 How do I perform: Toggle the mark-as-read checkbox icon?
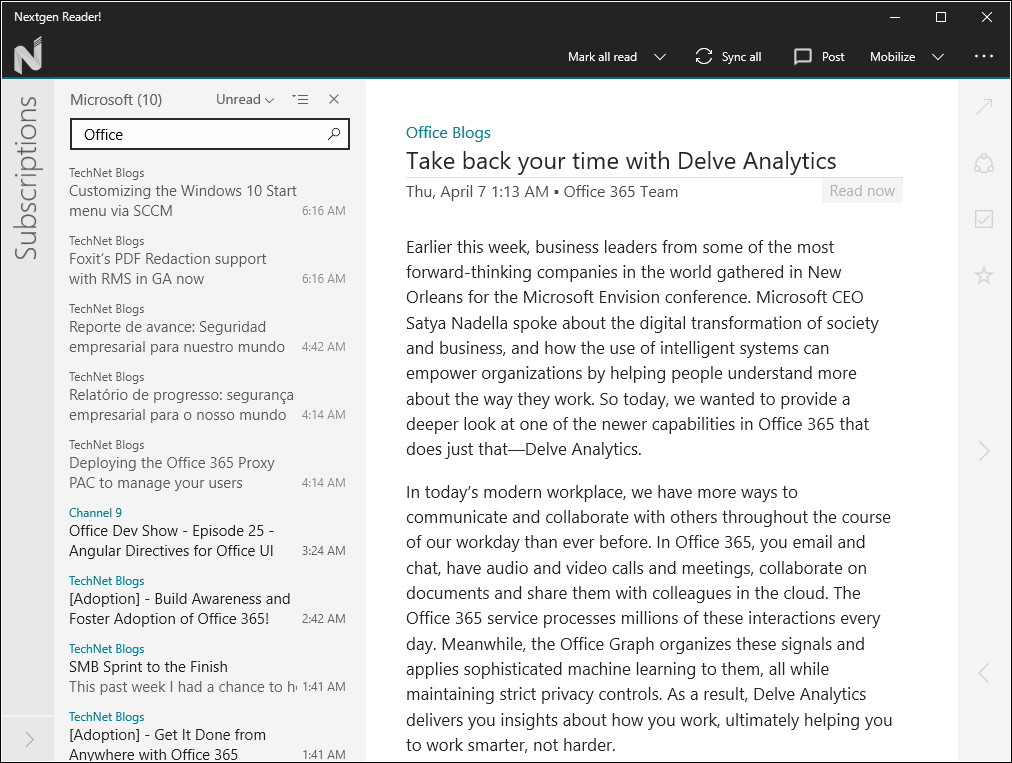click(x=984, y=219)
